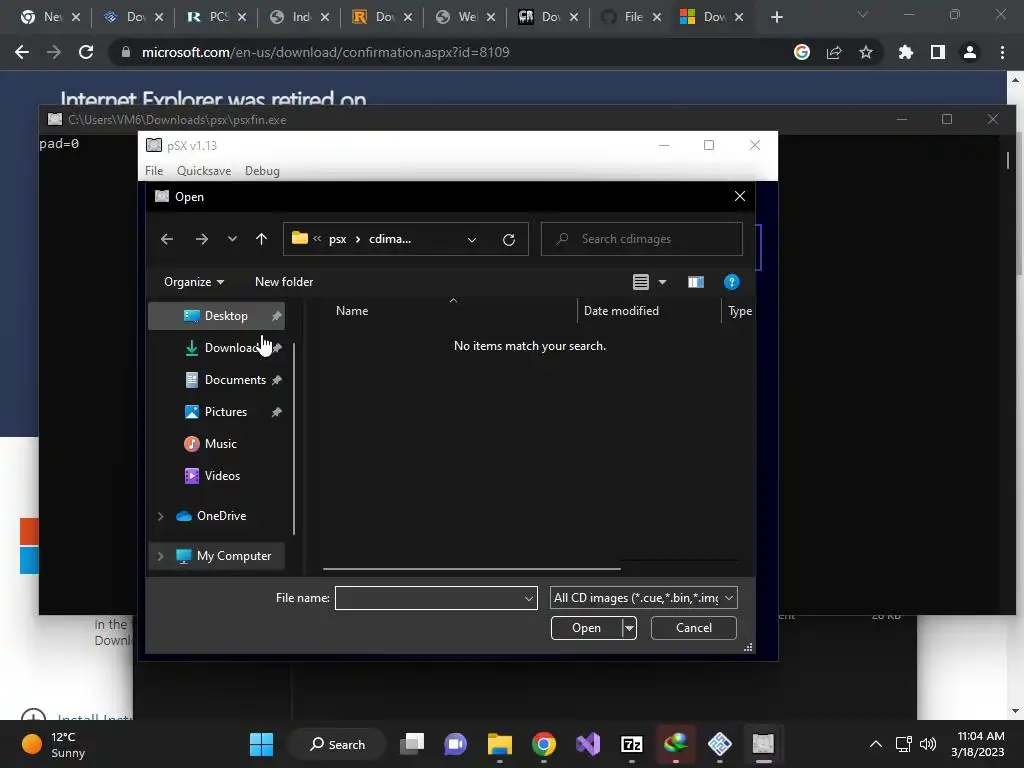Open Visual Studio from the taskbar

588,744
